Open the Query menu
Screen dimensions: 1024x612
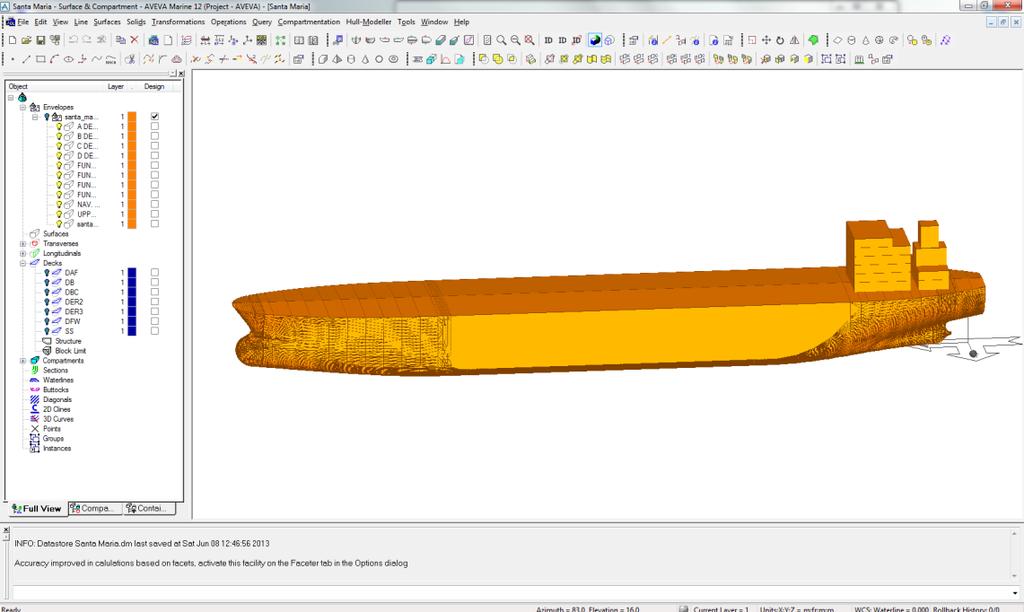pos(262,22)
